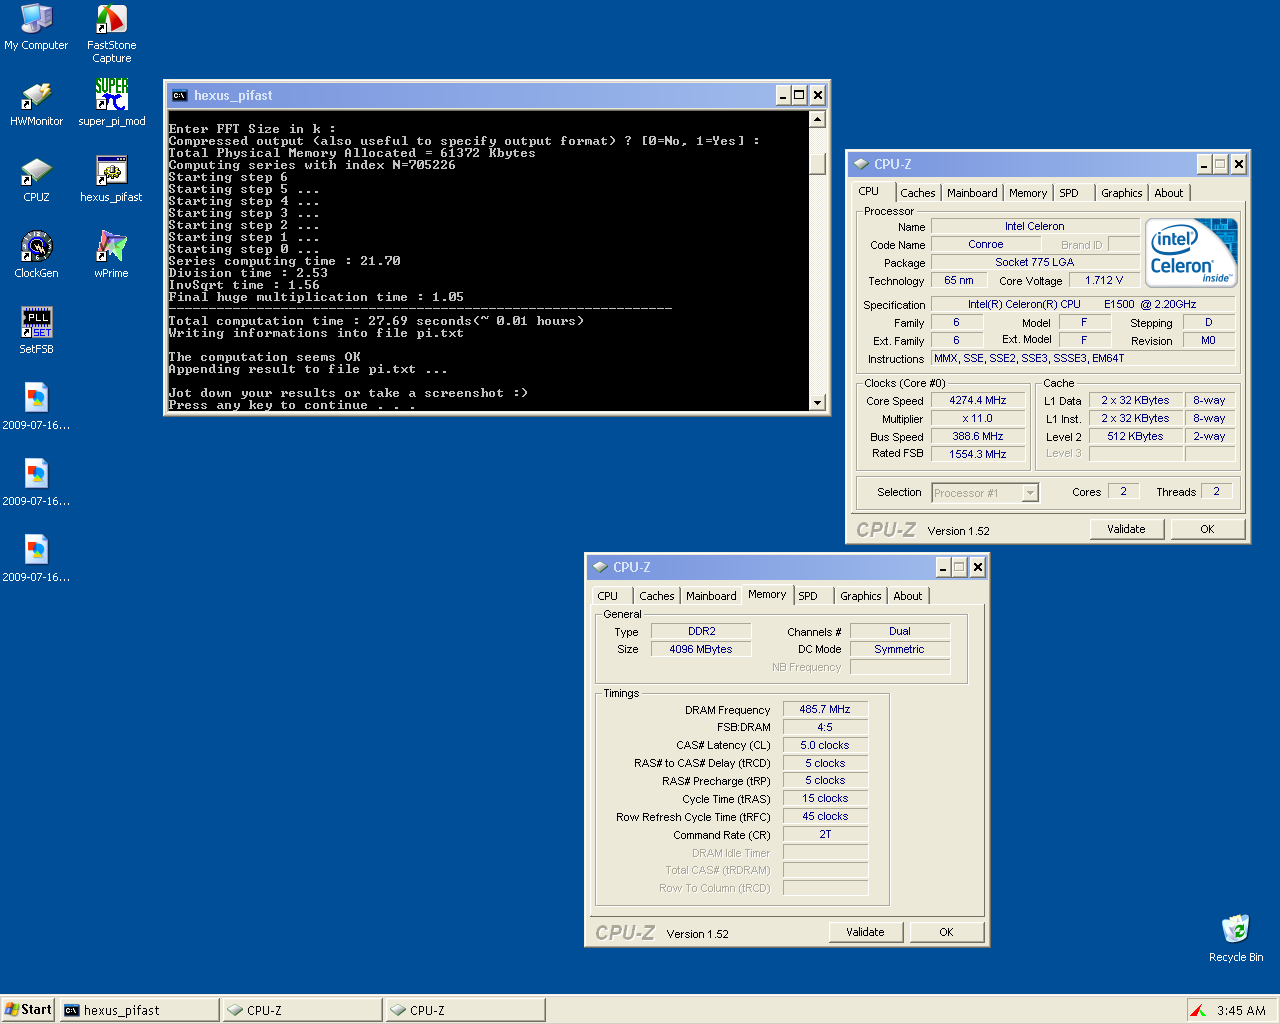This screenshot has height=1024, width=1280.
Task: Click CPU-Z title icon in Memory window
Action: coord(600,567)
